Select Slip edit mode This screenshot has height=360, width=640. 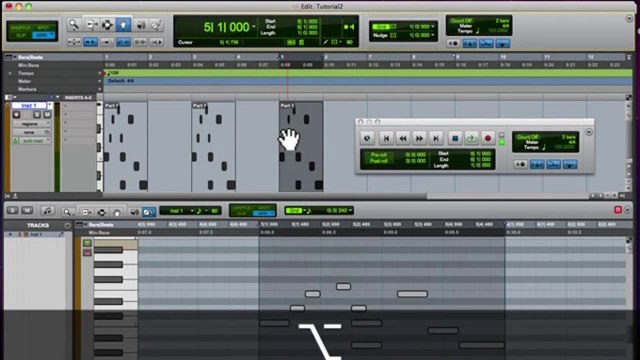coord(20,35)
